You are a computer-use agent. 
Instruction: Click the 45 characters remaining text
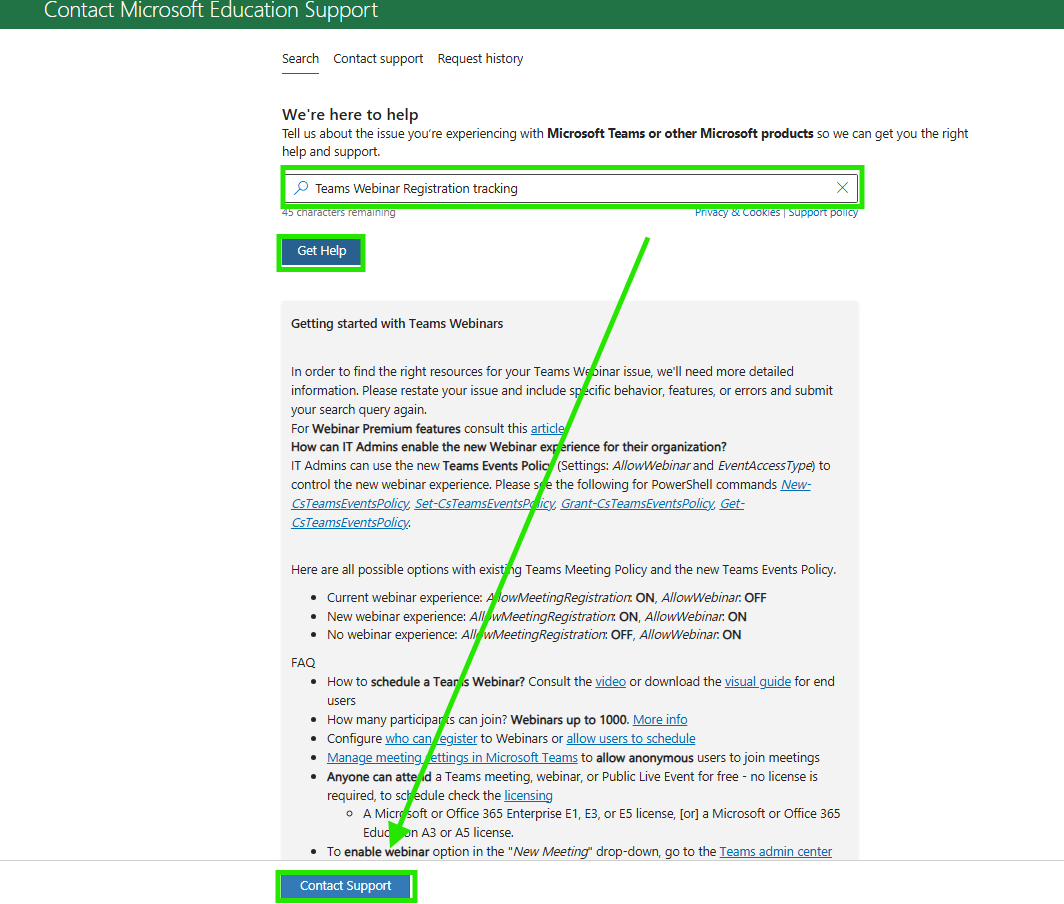click(339, 212)
